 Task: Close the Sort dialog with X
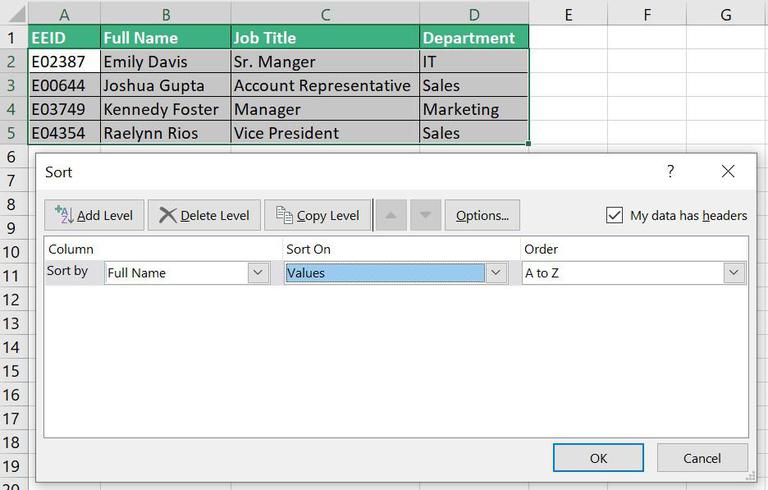[728, 171]
